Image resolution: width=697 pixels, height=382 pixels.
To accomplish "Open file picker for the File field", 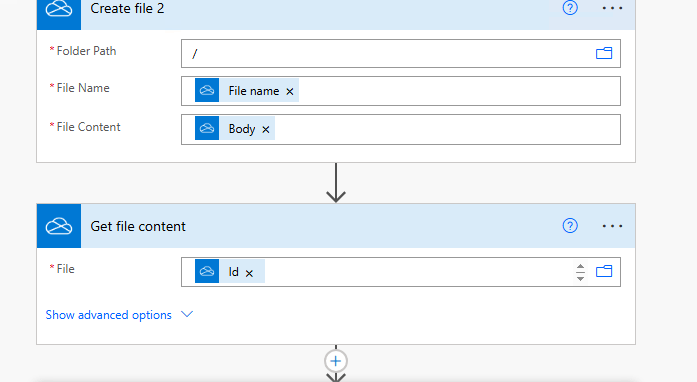I will pyautogui.click(x=604, y=271).
